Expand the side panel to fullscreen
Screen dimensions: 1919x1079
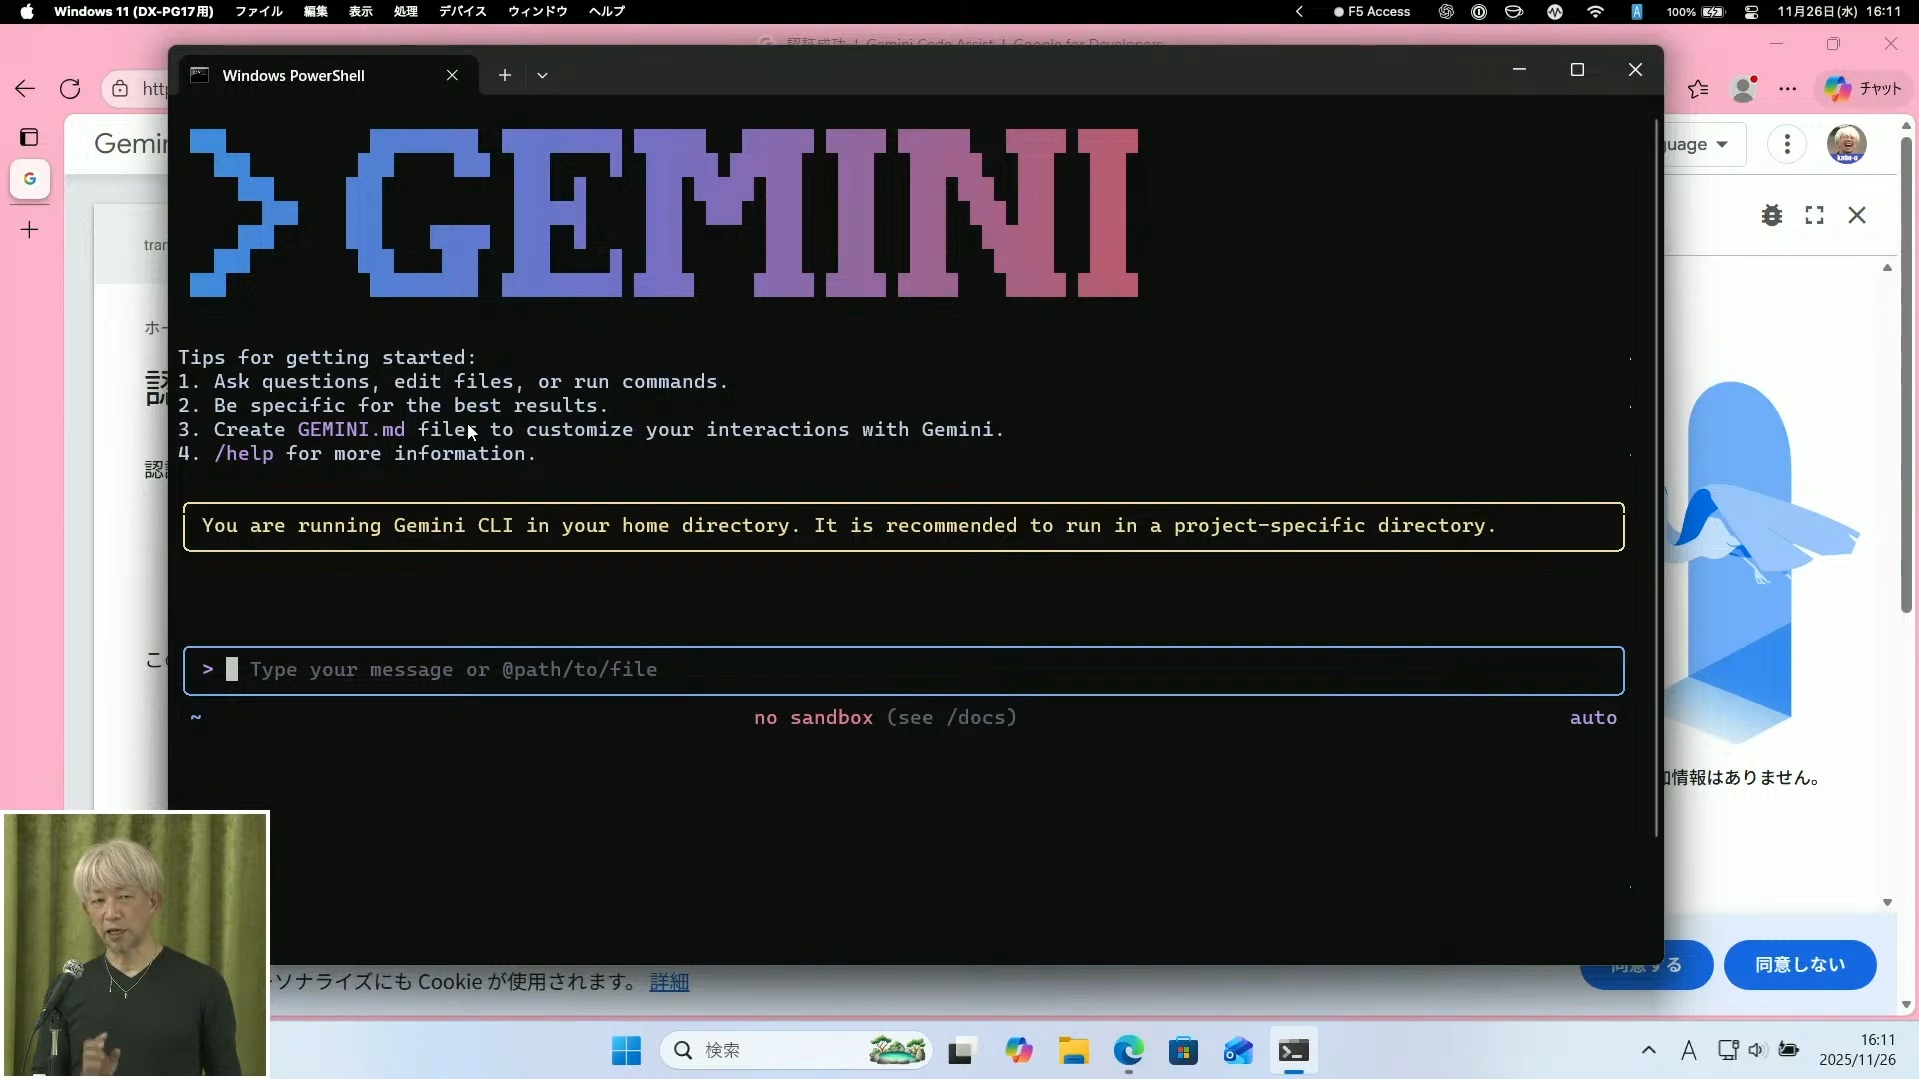(1814, 215)
